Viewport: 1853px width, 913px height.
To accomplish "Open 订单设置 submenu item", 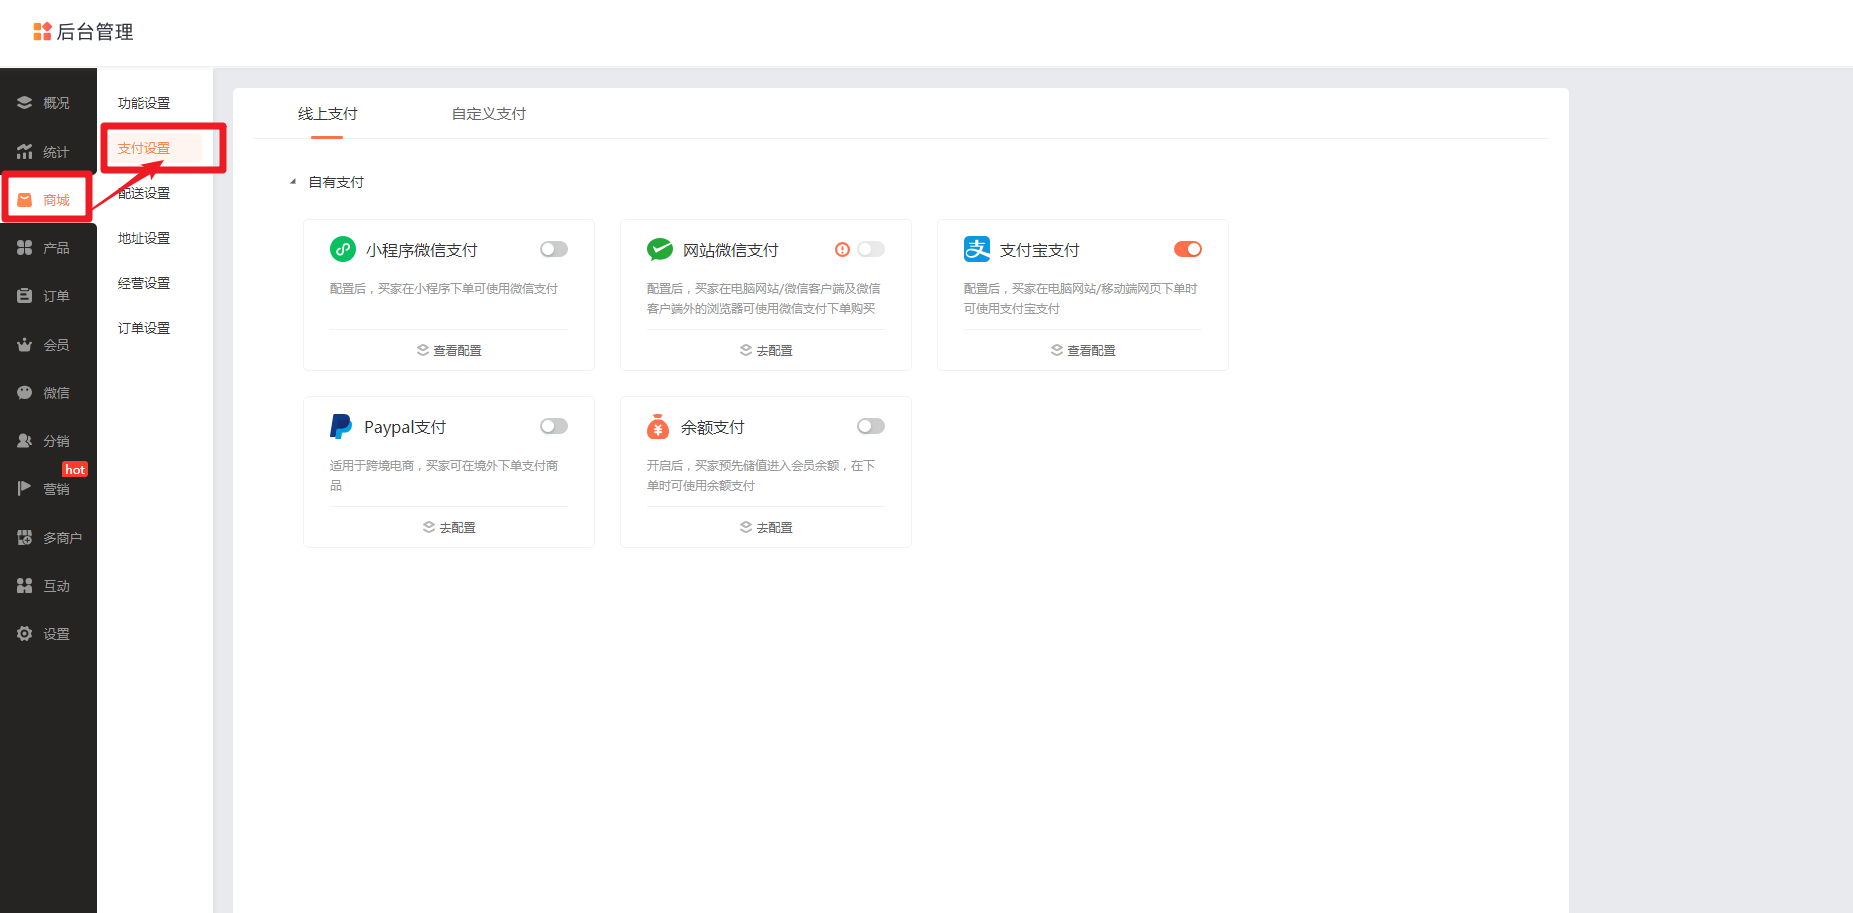I will pyautogui.click(x=144, y=328).
